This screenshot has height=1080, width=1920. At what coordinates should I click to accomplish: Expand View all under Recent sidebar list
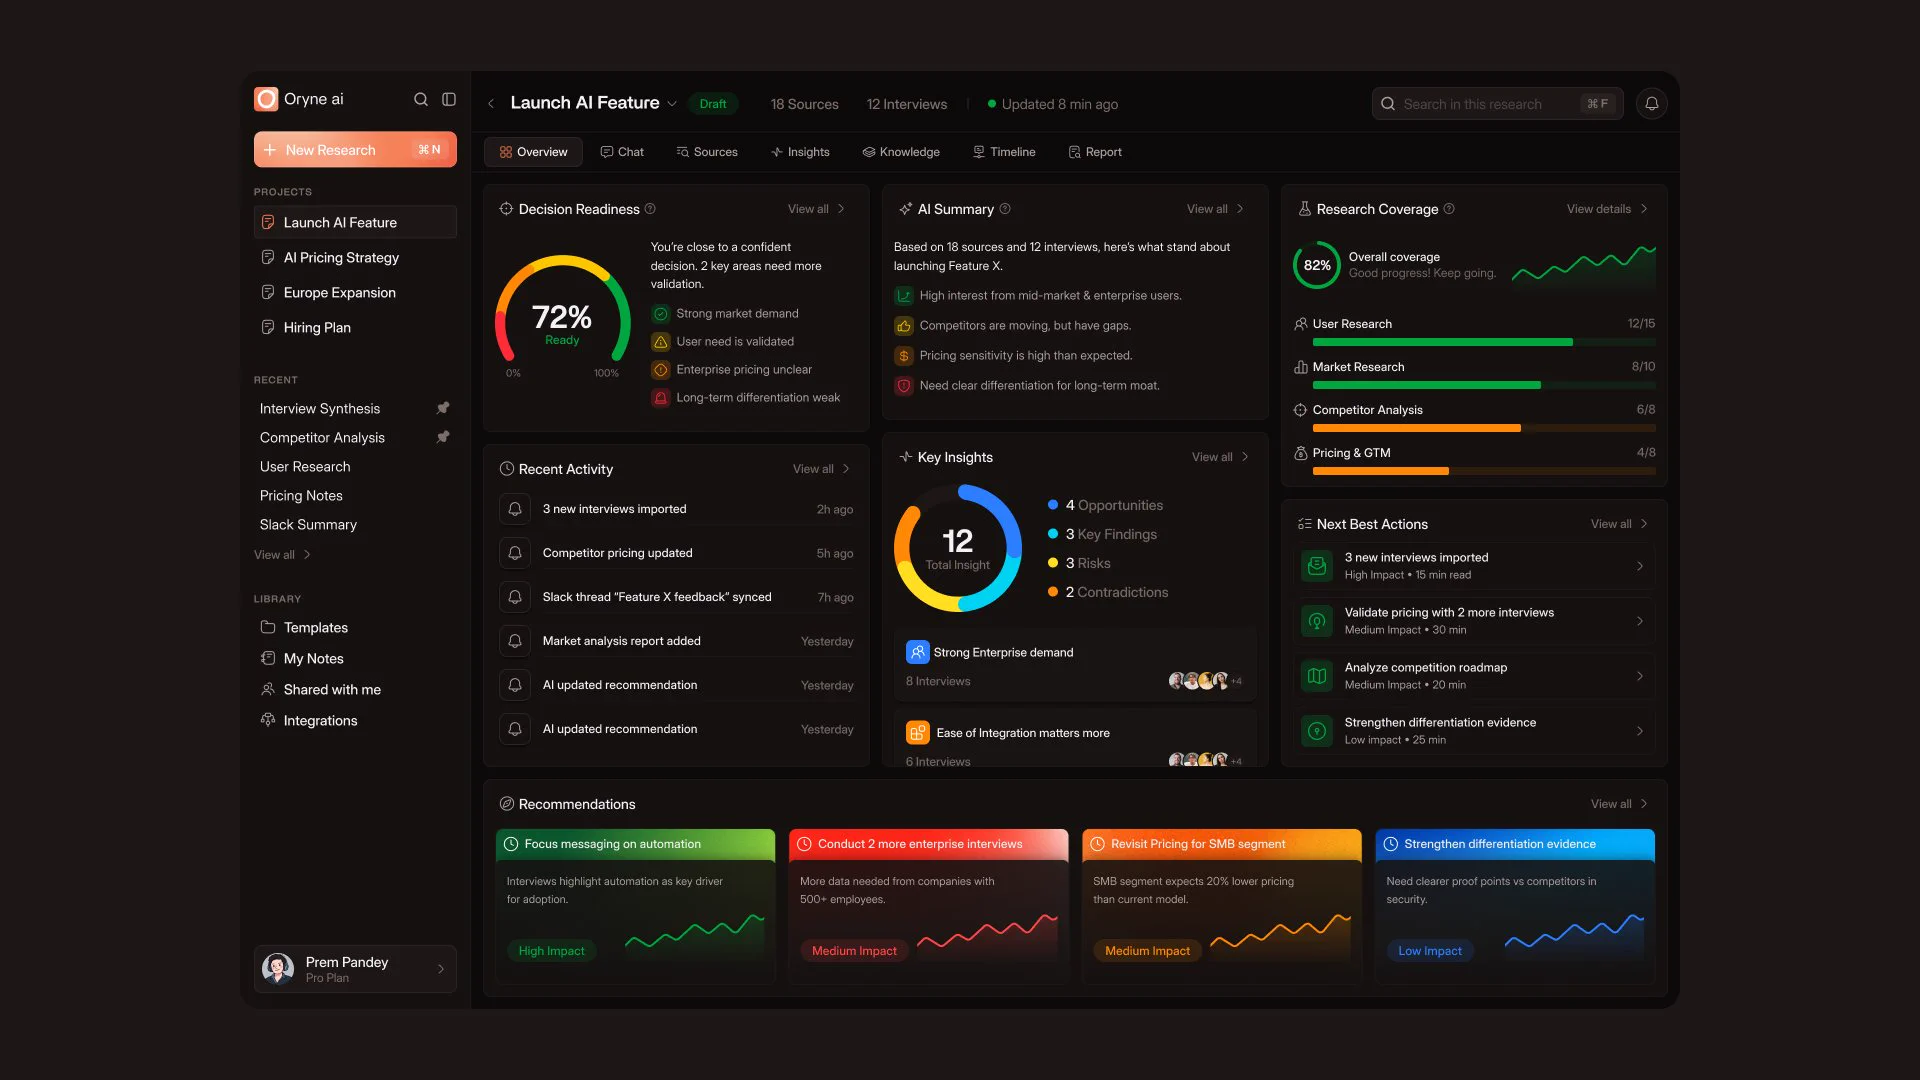(282, 555)
